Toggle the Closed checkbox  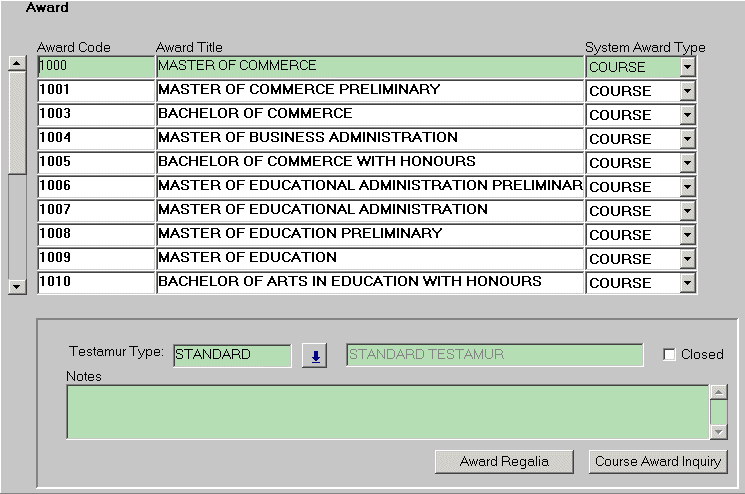click(x=669, y=355)
